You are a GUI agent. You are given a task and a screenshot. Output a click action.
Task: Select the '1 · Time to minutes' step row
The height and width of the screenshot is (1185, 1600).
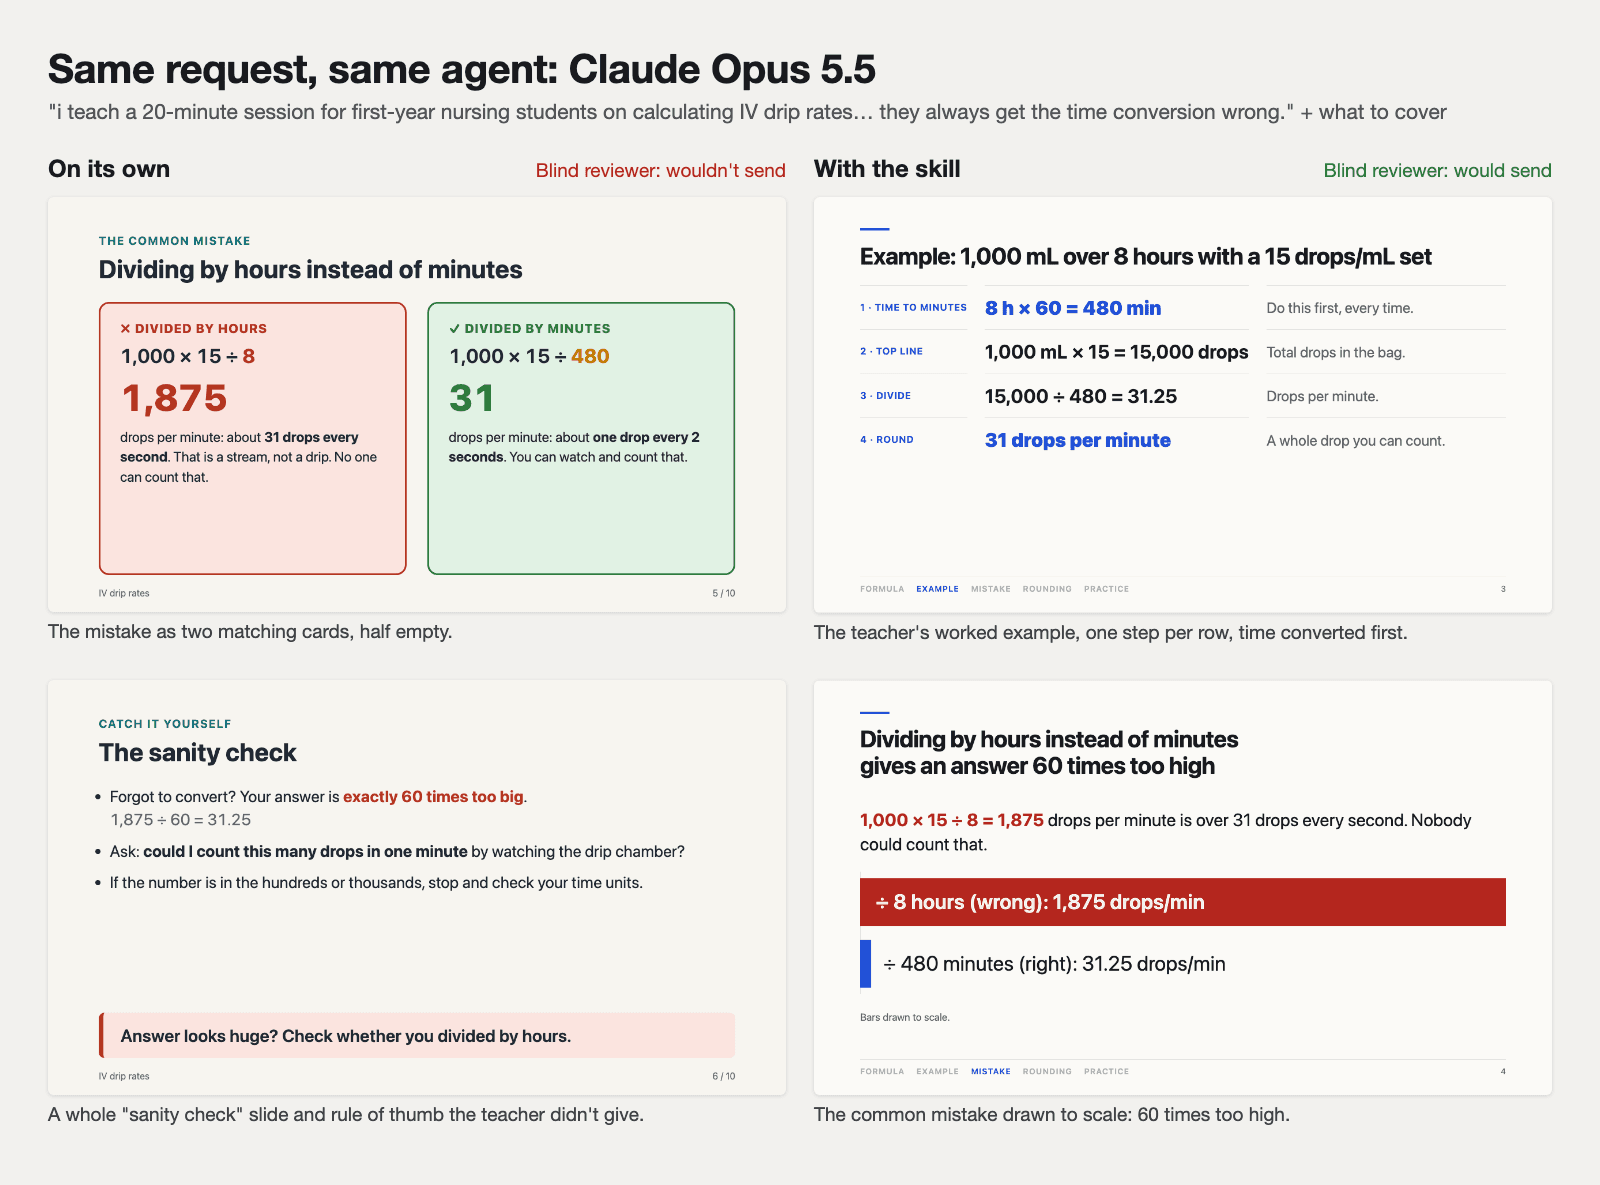(1182, 308)
